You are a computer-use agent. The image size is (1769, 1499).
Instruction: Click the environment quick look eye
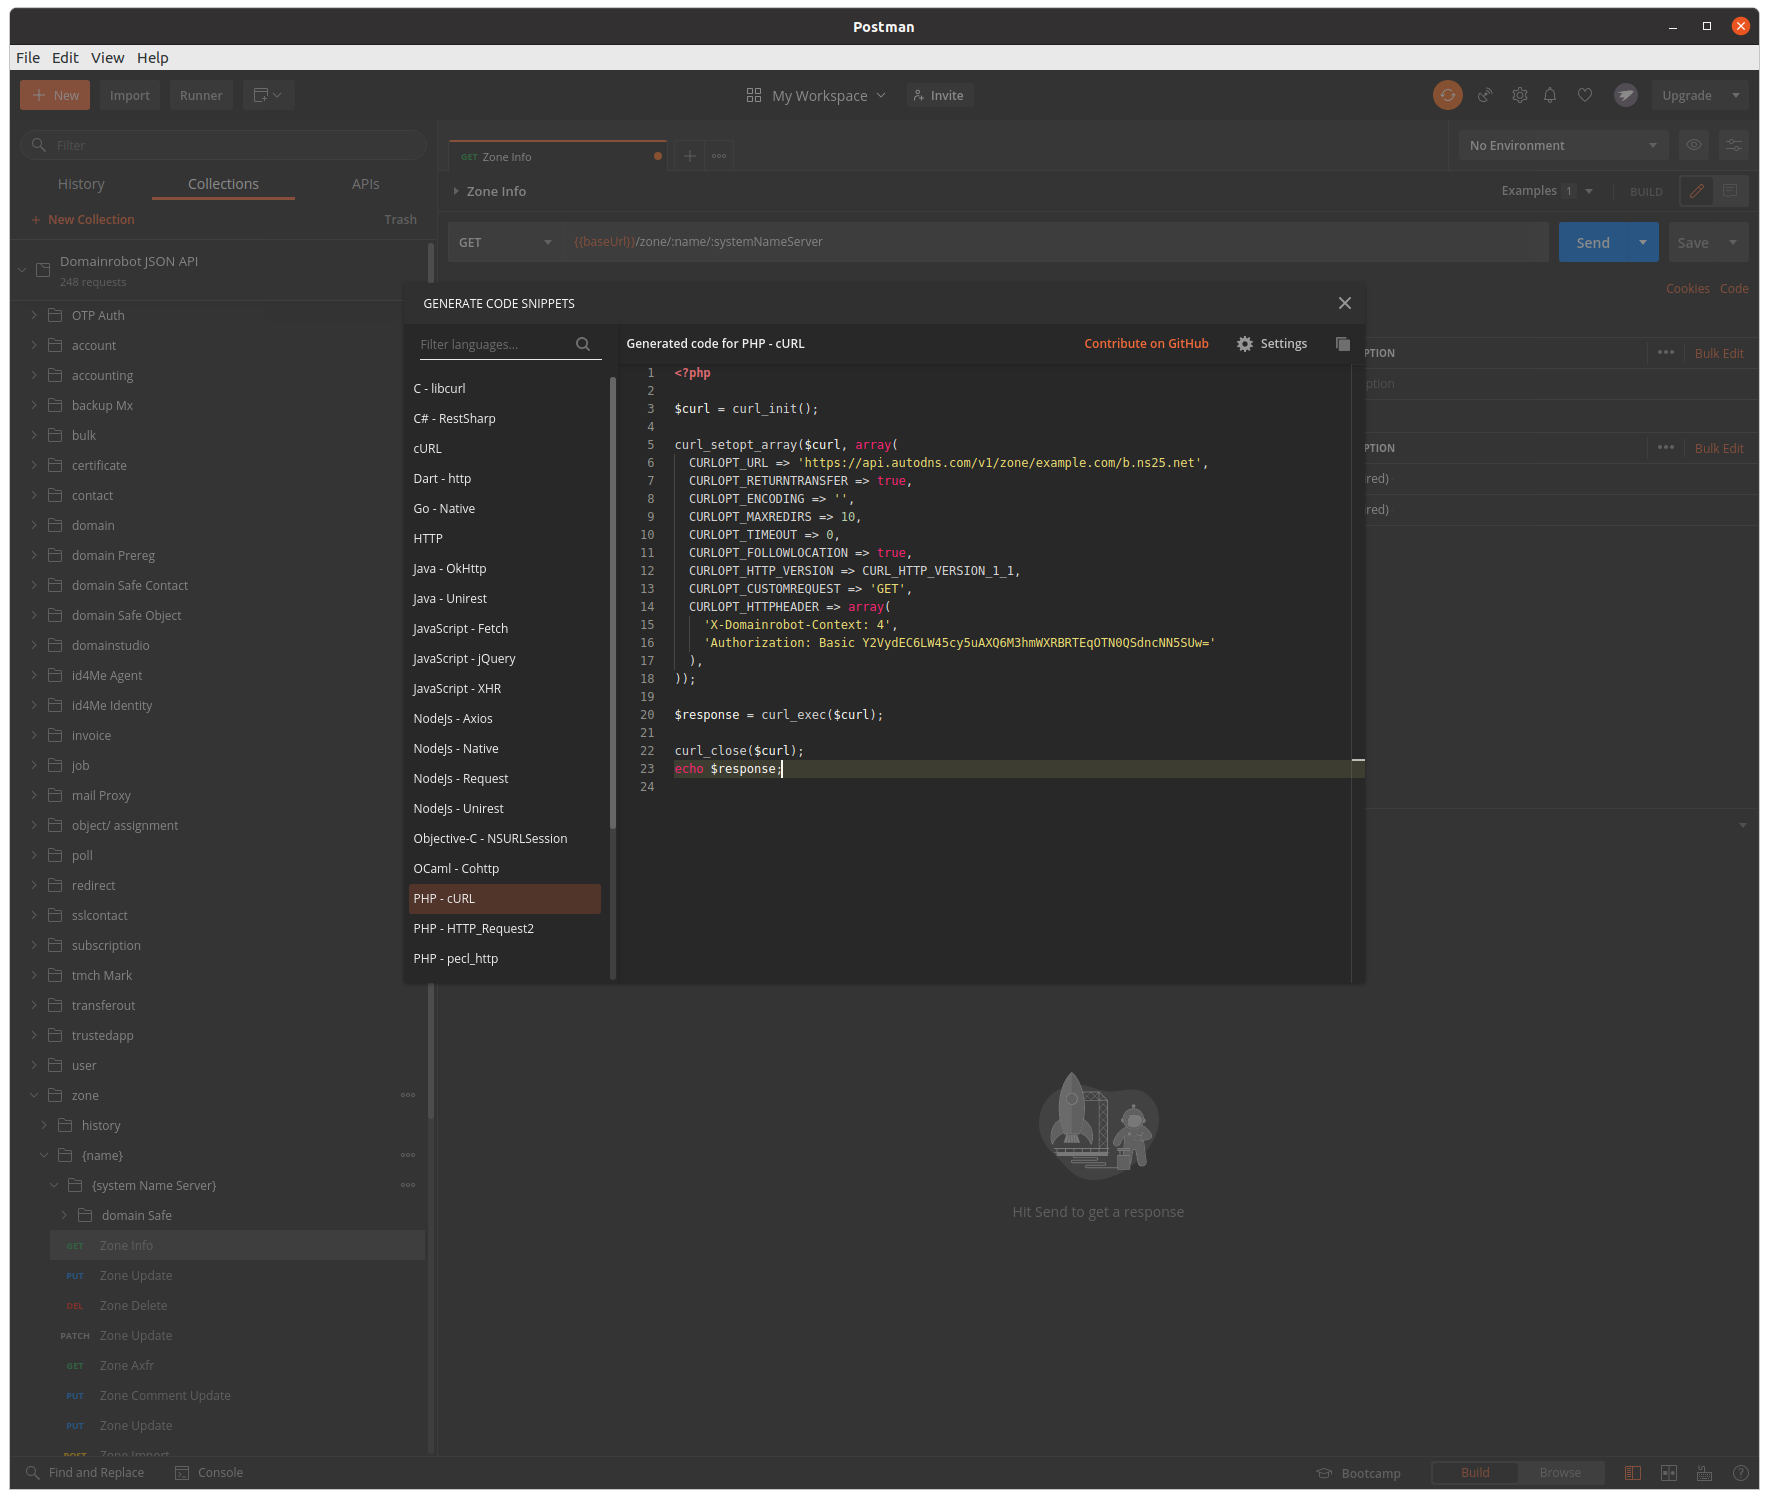(x=1693, y=145)
